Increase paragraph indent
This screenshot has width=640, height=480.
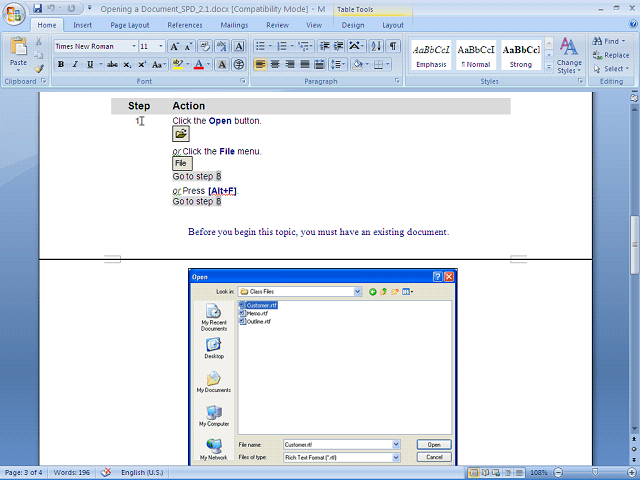click(x=338, y=46)
